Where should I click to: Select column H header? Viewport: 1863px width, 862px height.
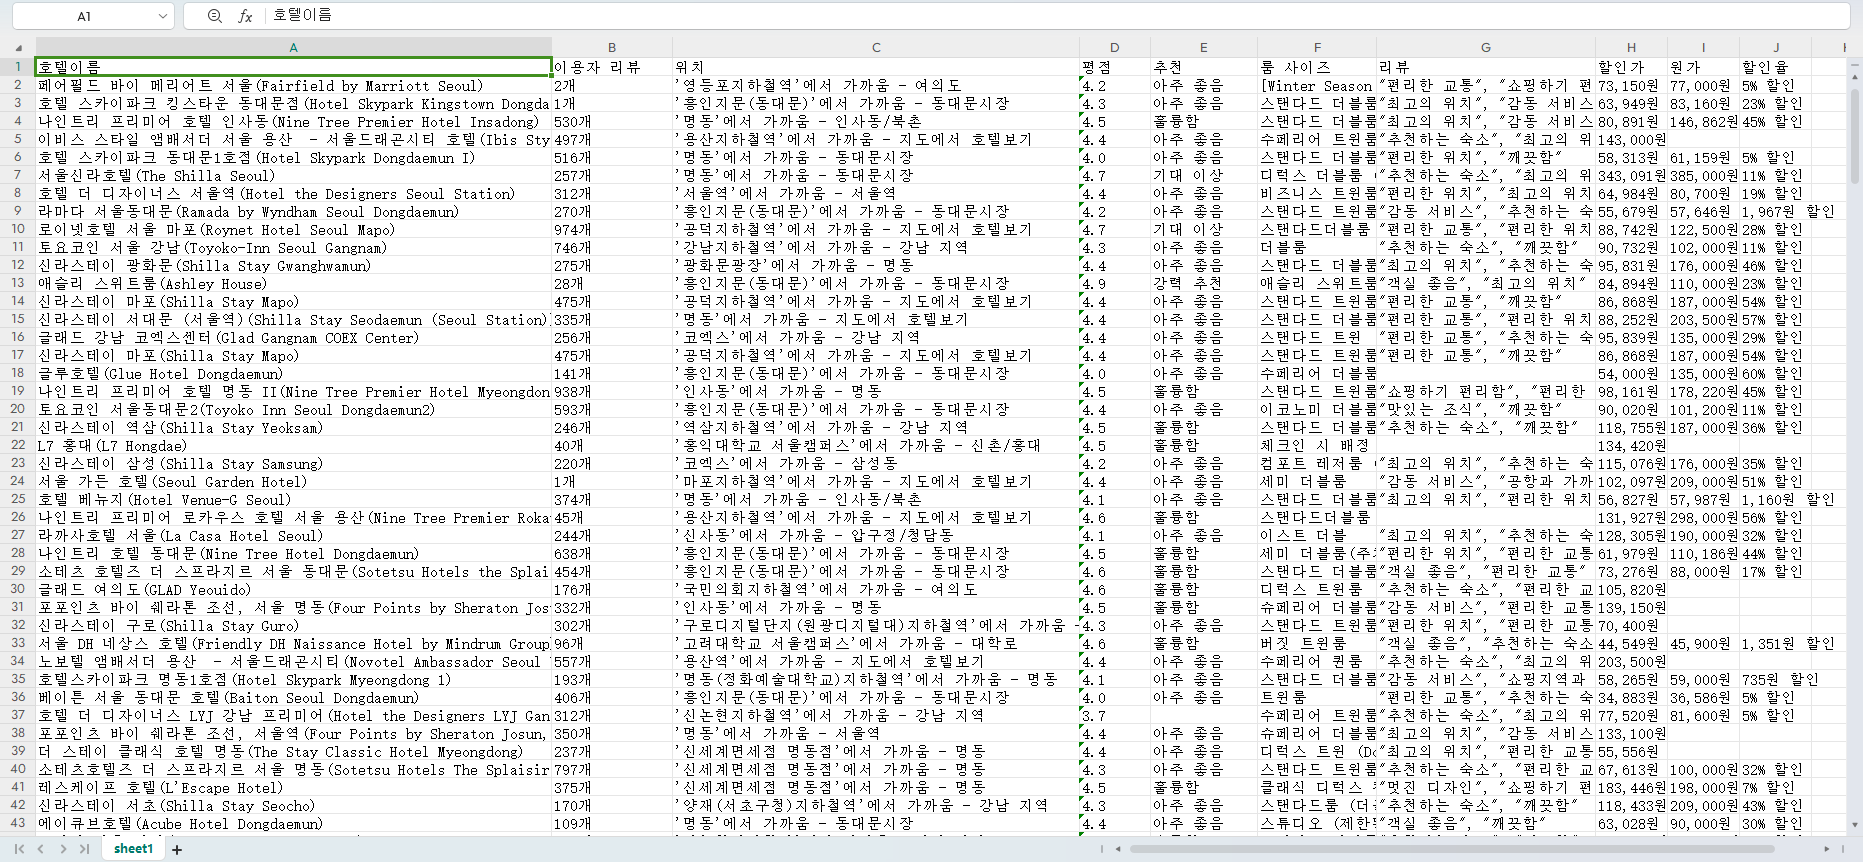click(1631, 47)
